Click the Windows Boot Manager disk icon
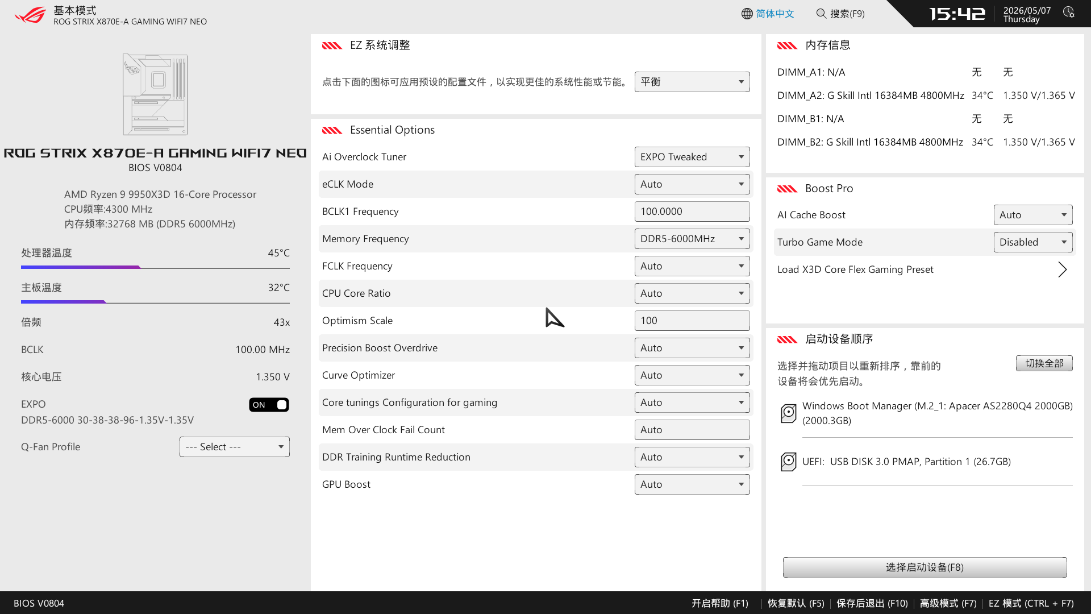 [788, 414]
